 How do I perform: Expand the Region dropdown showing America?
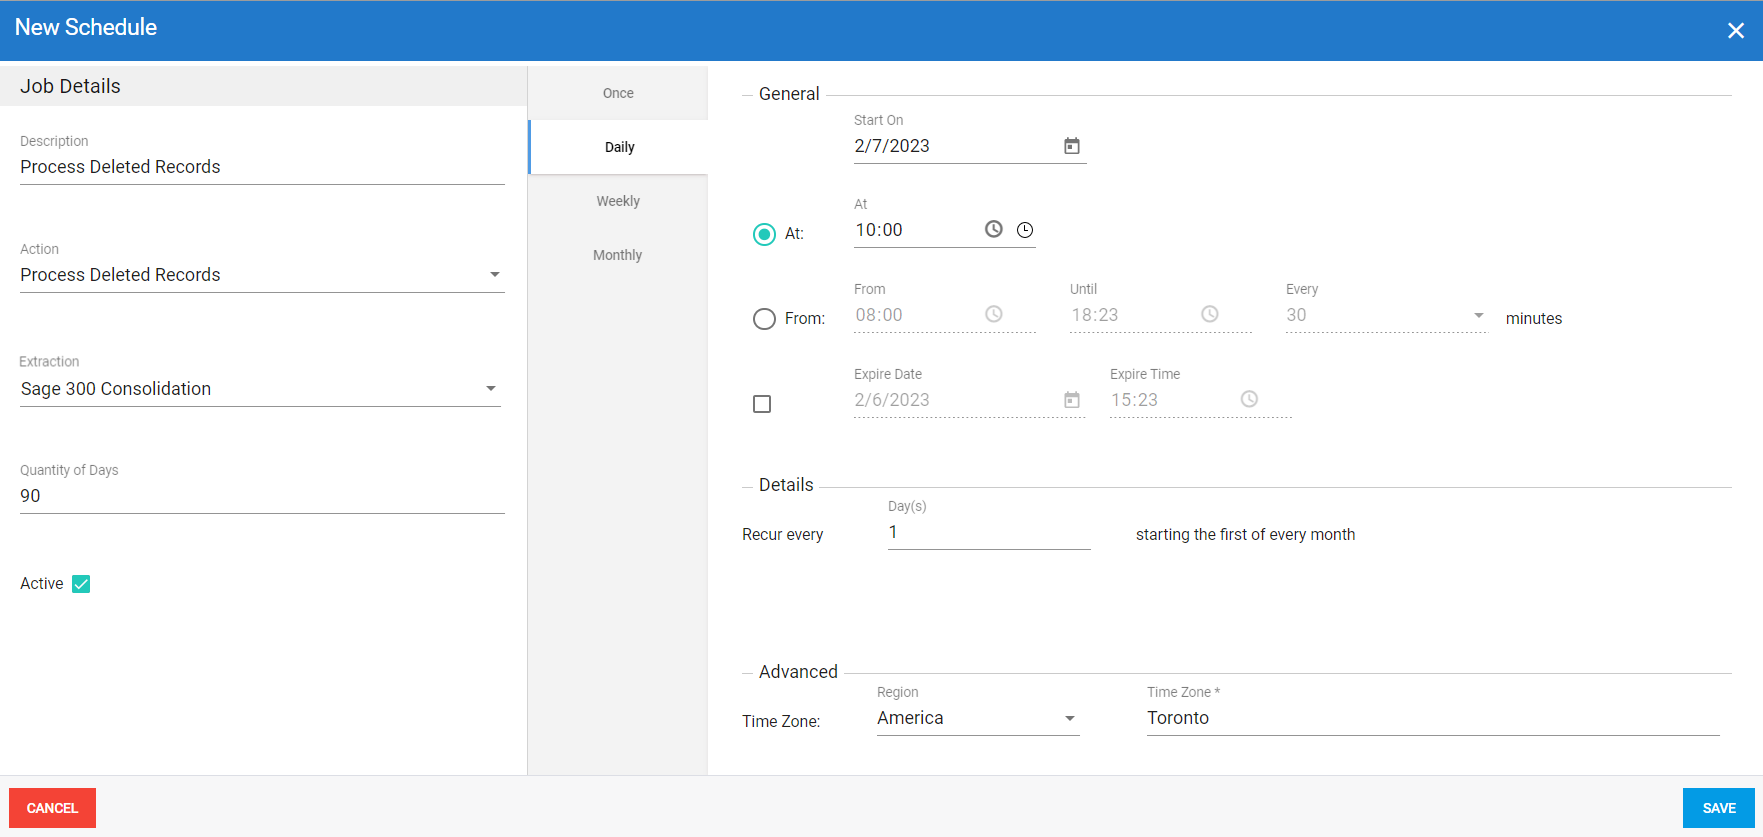(1069, 719)
